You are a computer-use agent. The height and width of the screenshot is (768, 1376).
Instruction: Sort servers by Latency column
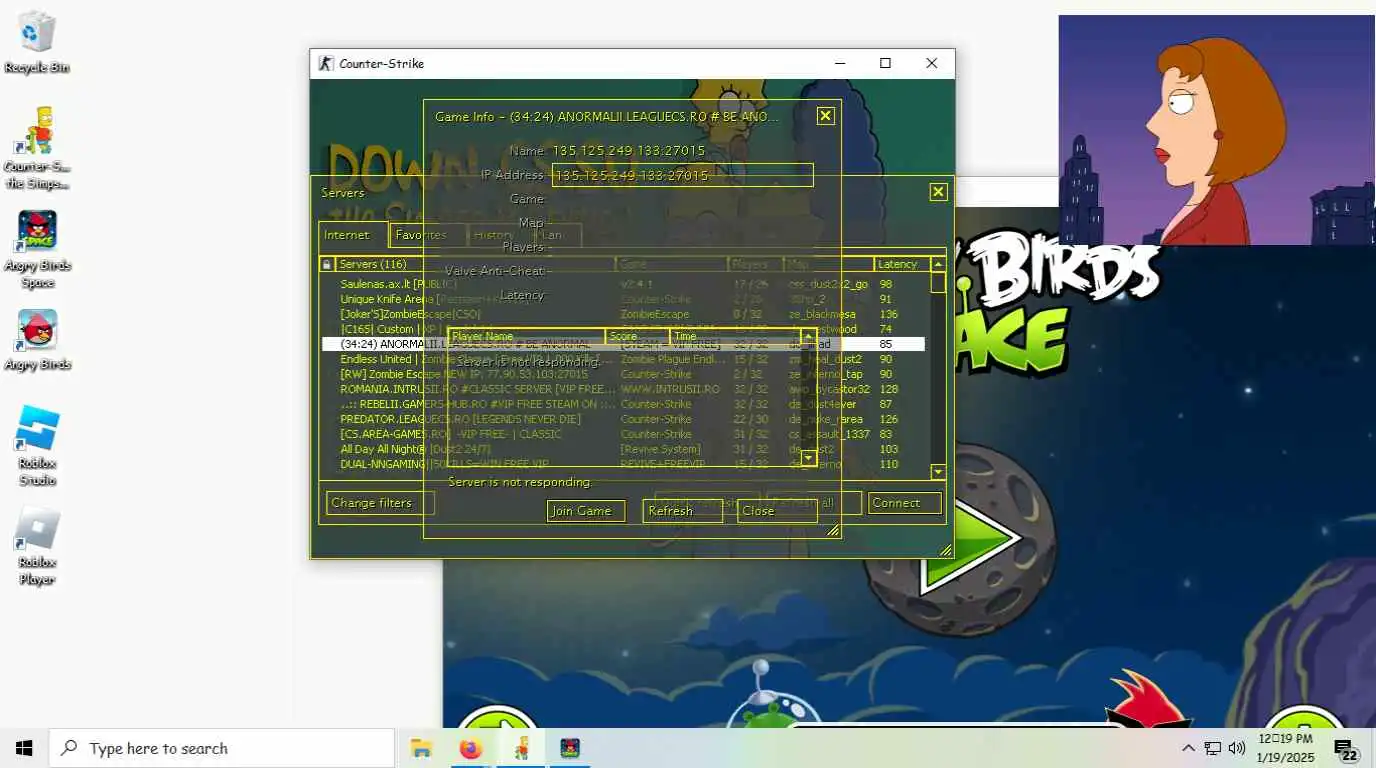(x=902, y=264)
